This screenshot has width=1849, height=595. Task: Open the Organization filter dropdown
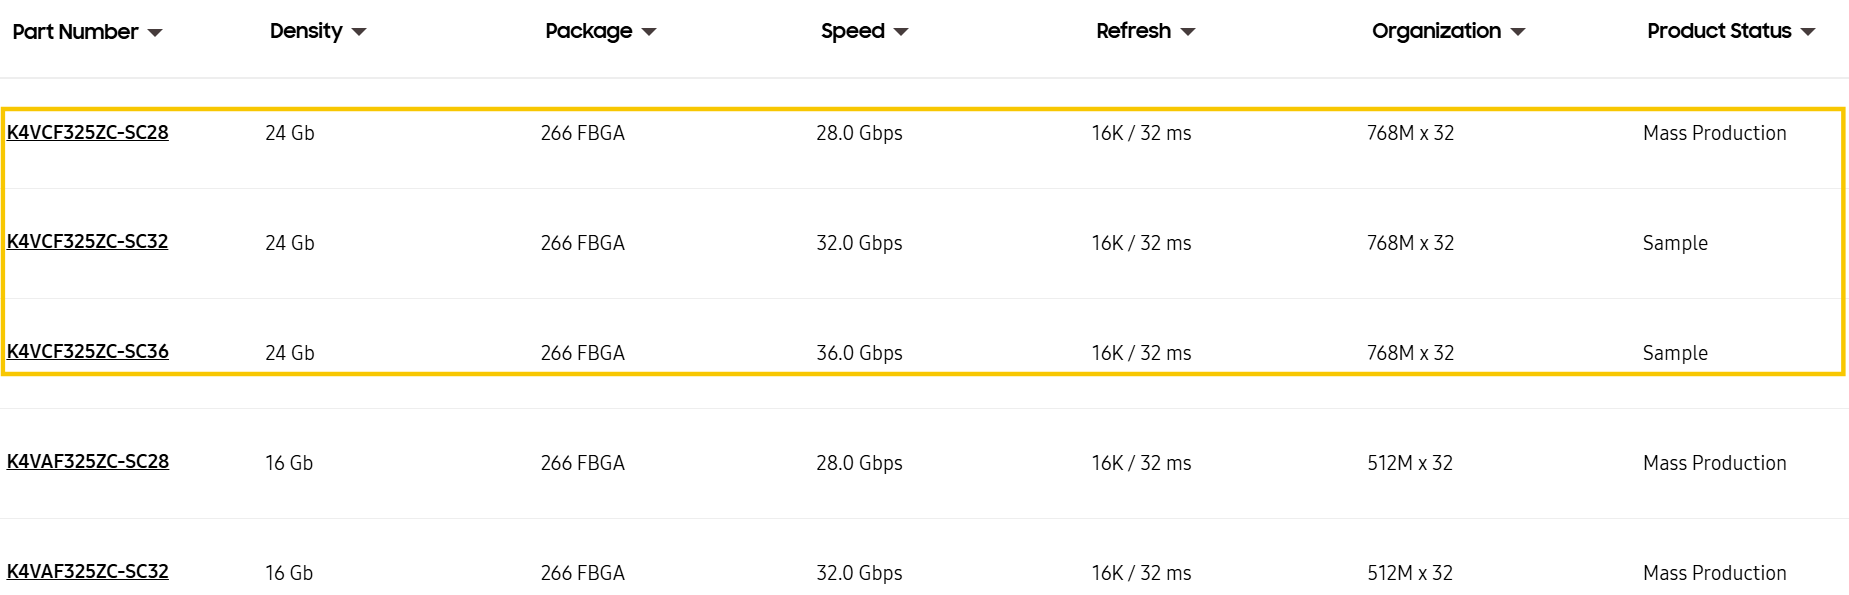[1518, 31]
